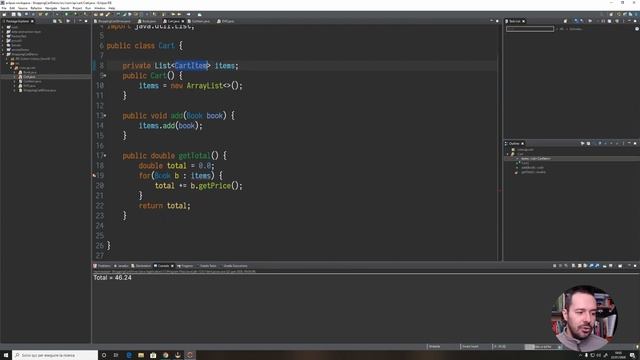The image size is (640, 360).
Task: Open Microsoft Edge from the taskbar
Action: tap(129, 355)
